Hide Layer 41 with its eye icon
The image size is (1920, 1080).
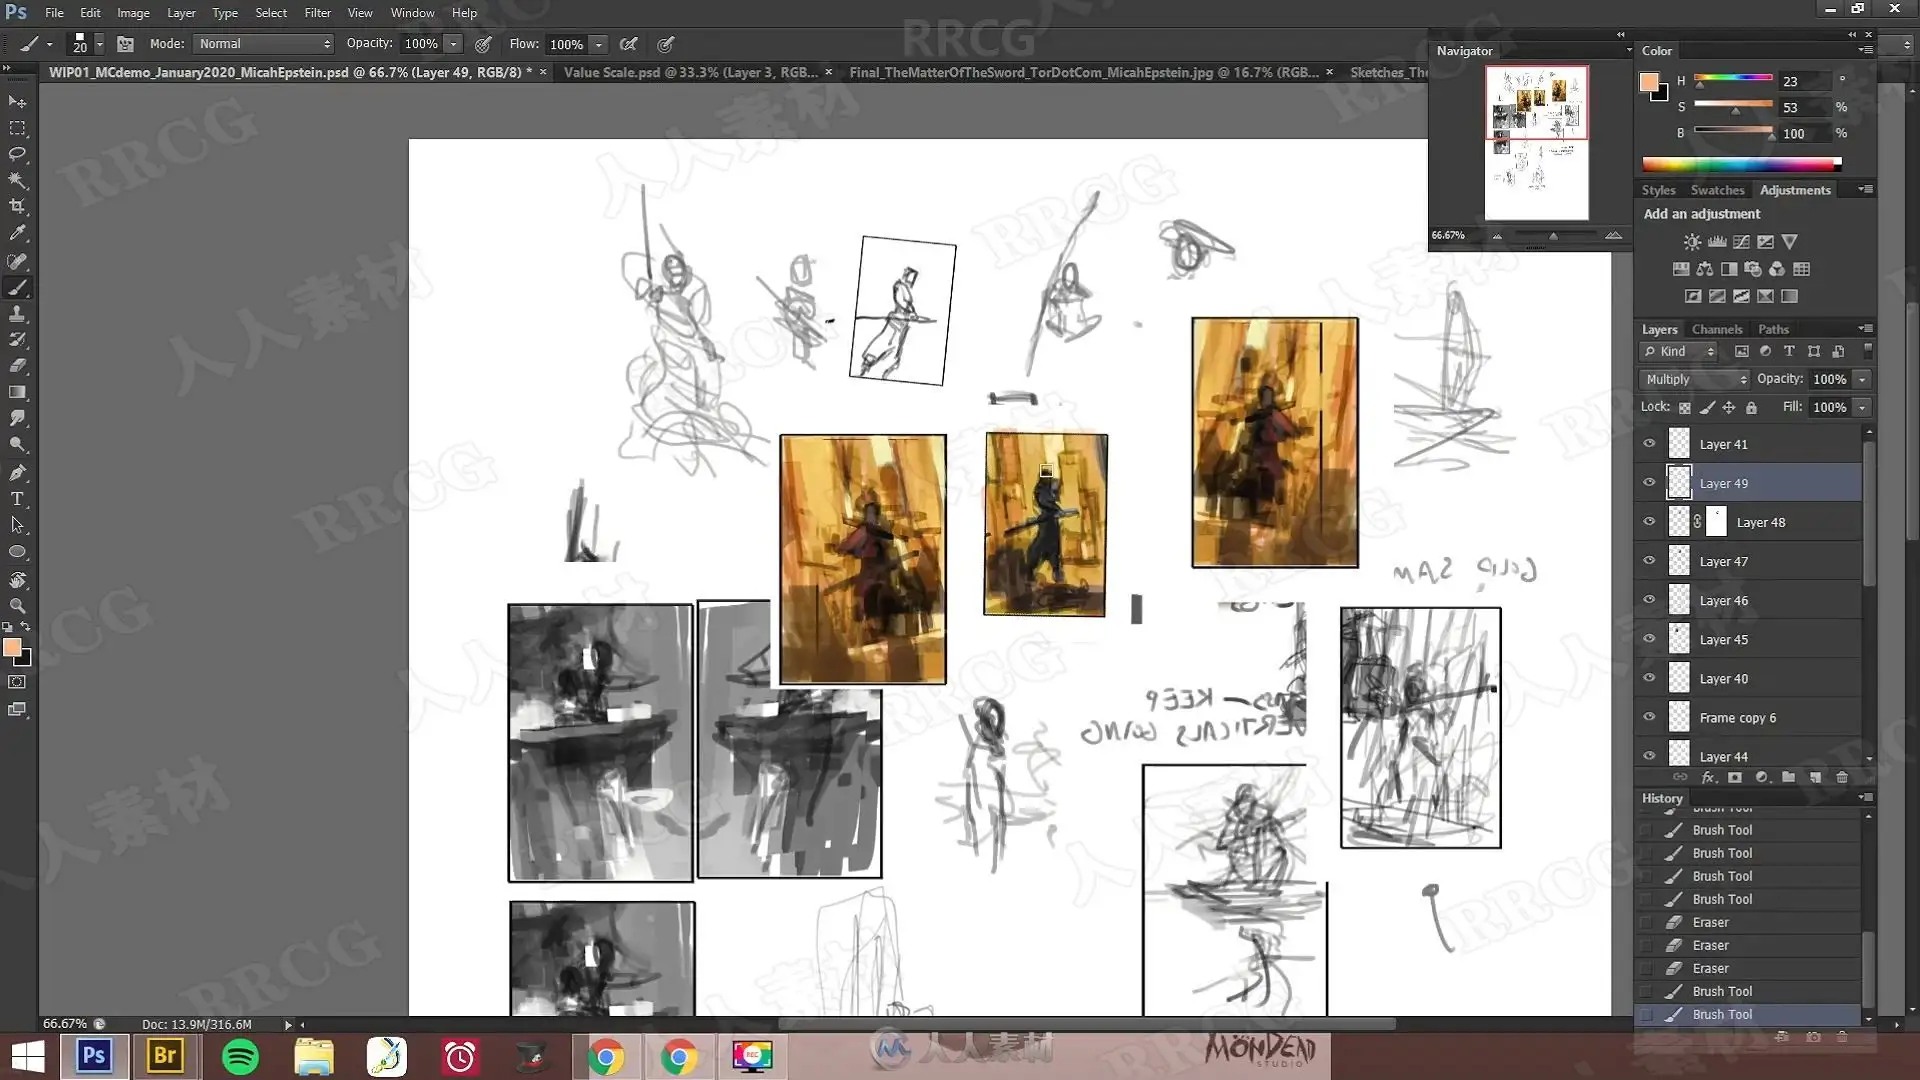click(1649, 444)
